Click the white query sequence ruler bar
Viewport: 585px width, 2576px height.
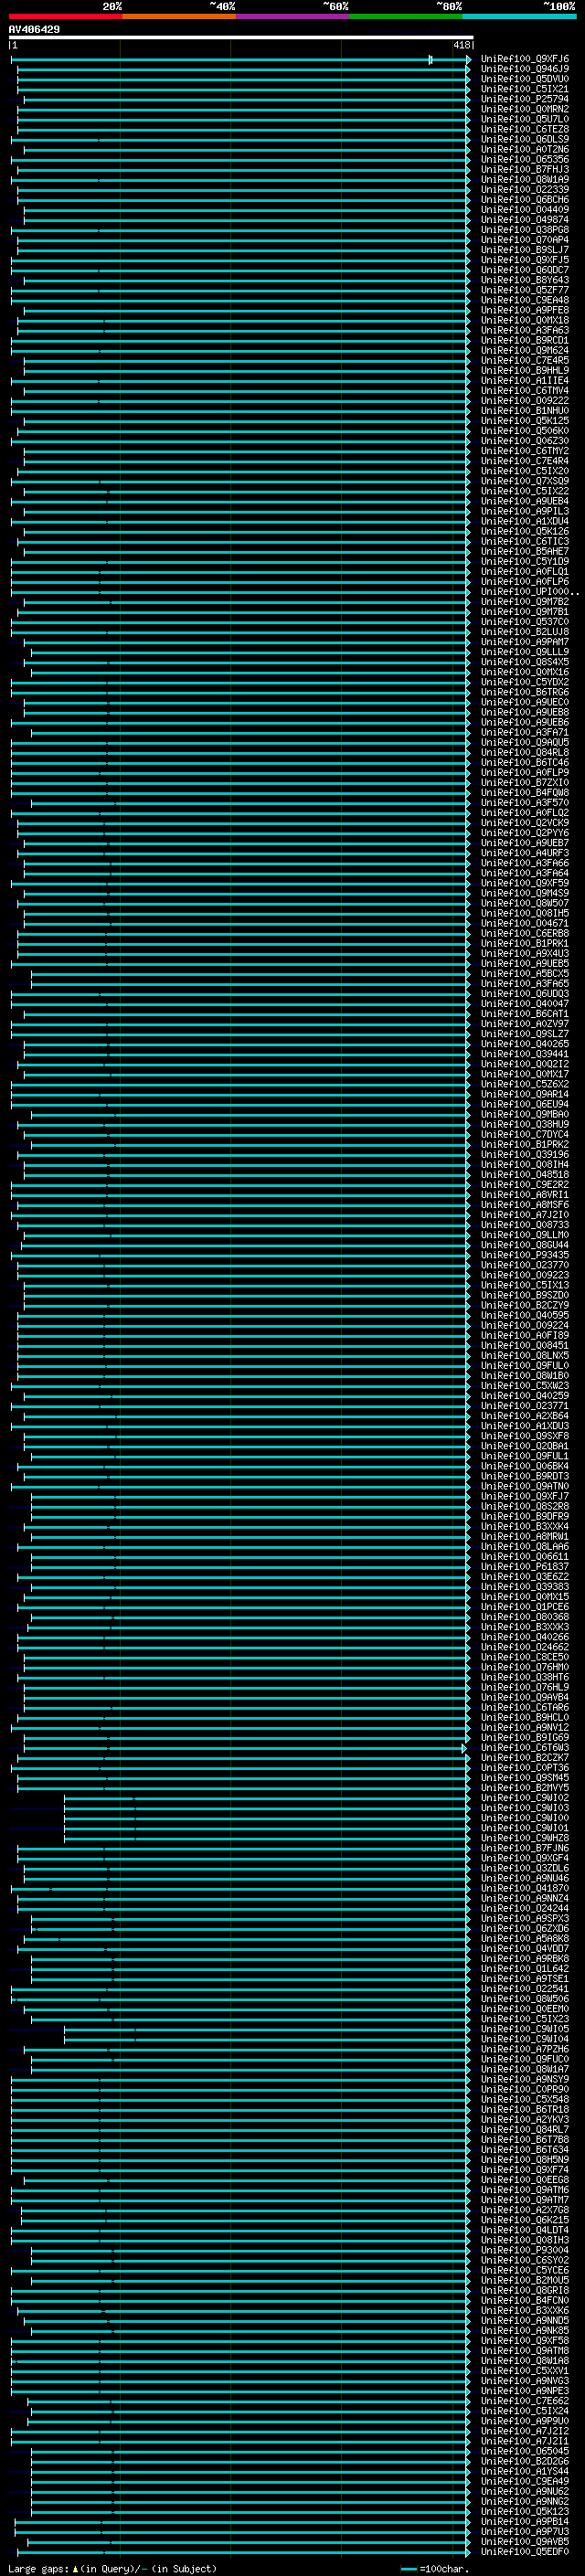coord(241,38)
